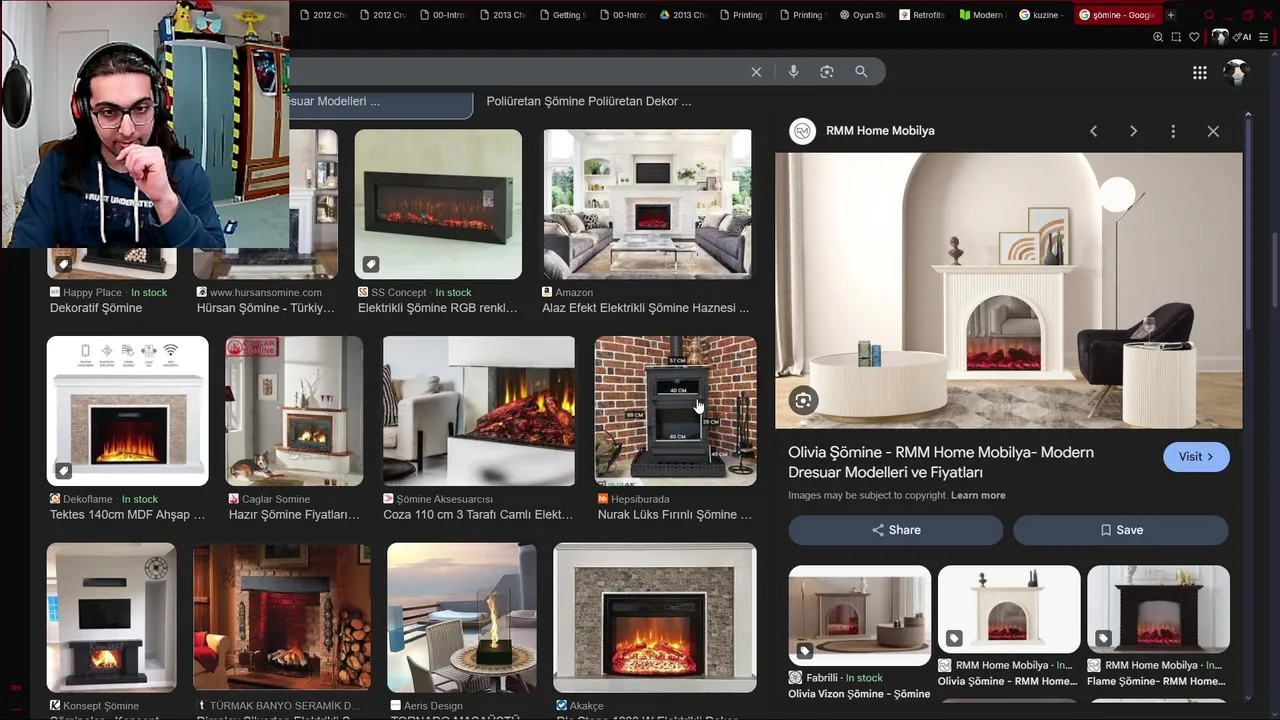
Task: Open the Akakçe stone electric fireplace image
Action: (x=655, y=618)
